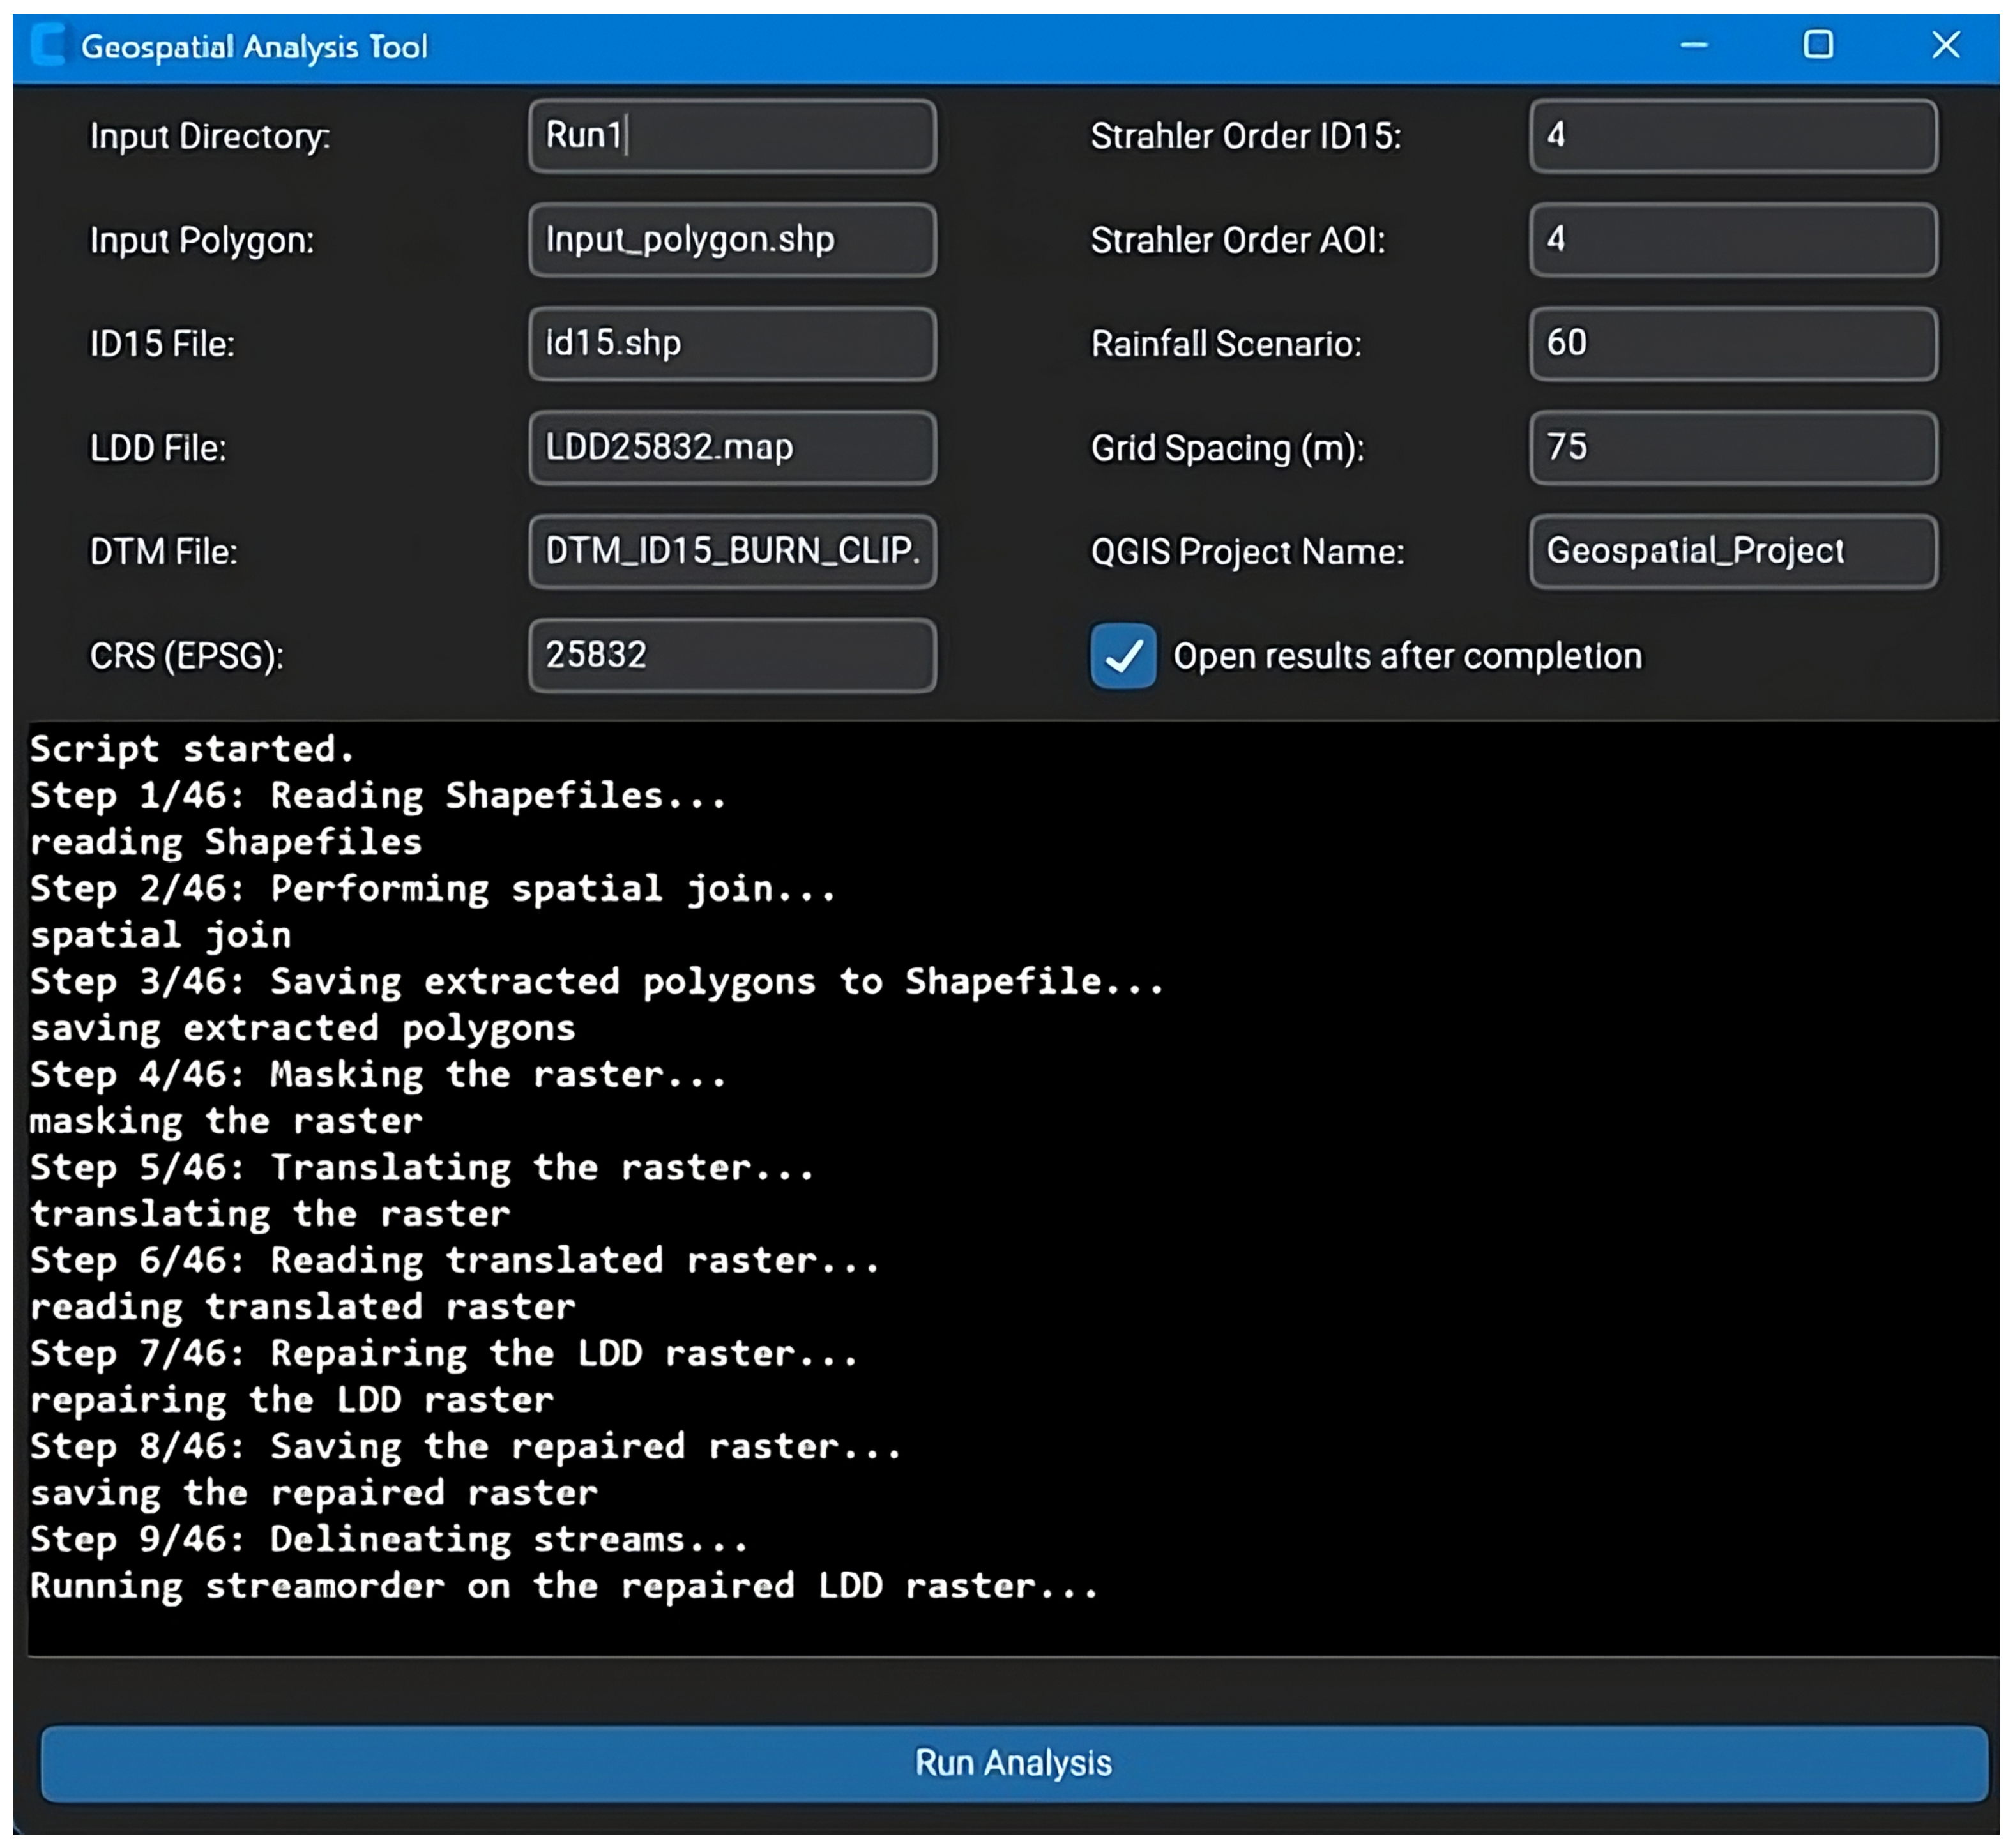Click the Geospatial Analysis Tool app icon
Image resolution: width=2015 pixels, height=1848 pixels.
(47, 46)
